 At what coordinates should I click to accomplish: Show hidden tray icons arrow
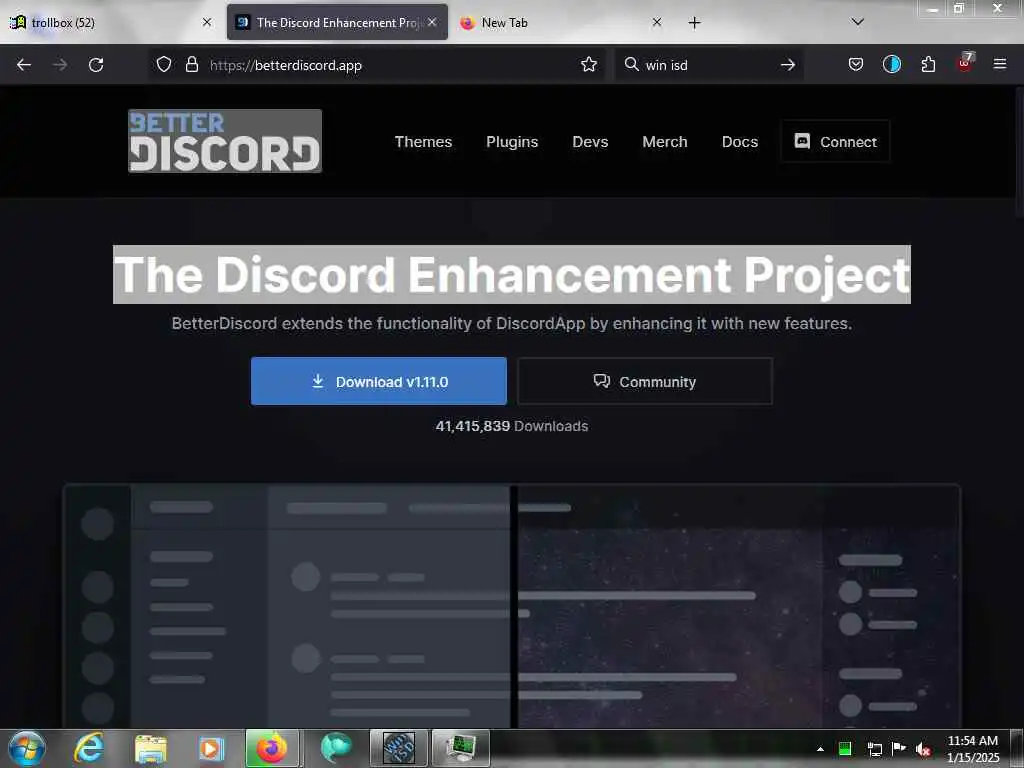[x=820, y=749]
